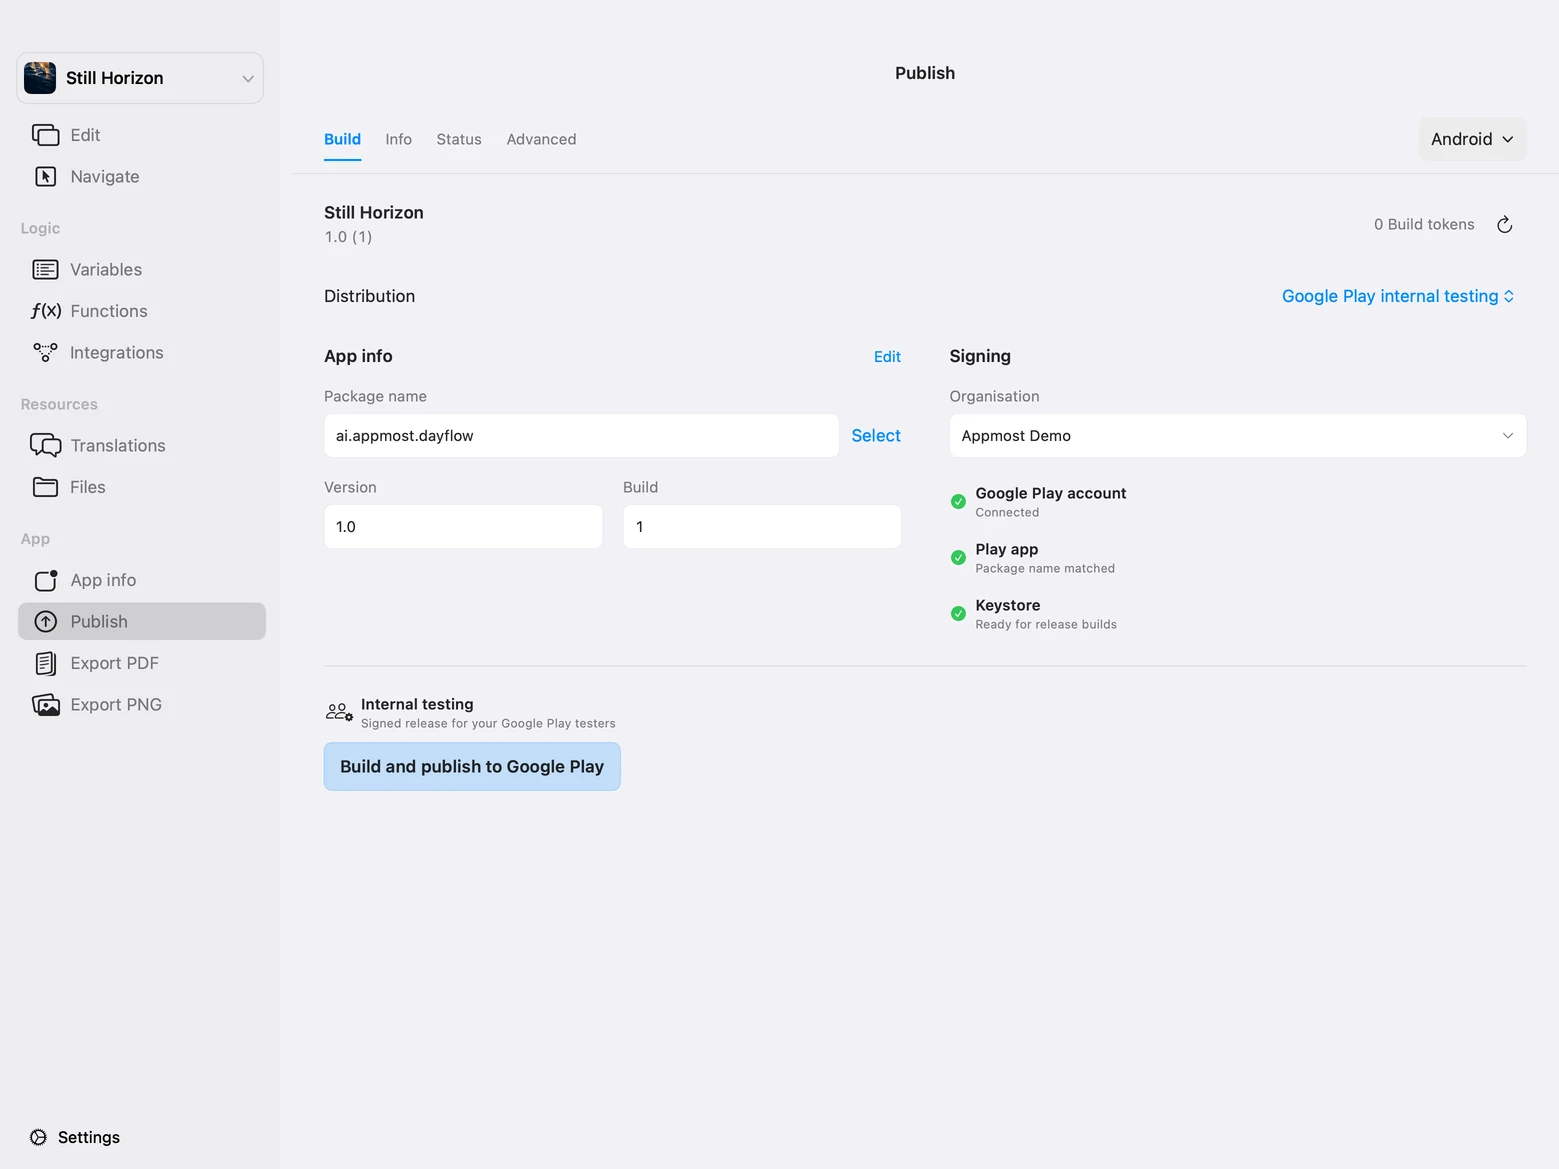Click the Integrations nodes icon

coord(46,353)
